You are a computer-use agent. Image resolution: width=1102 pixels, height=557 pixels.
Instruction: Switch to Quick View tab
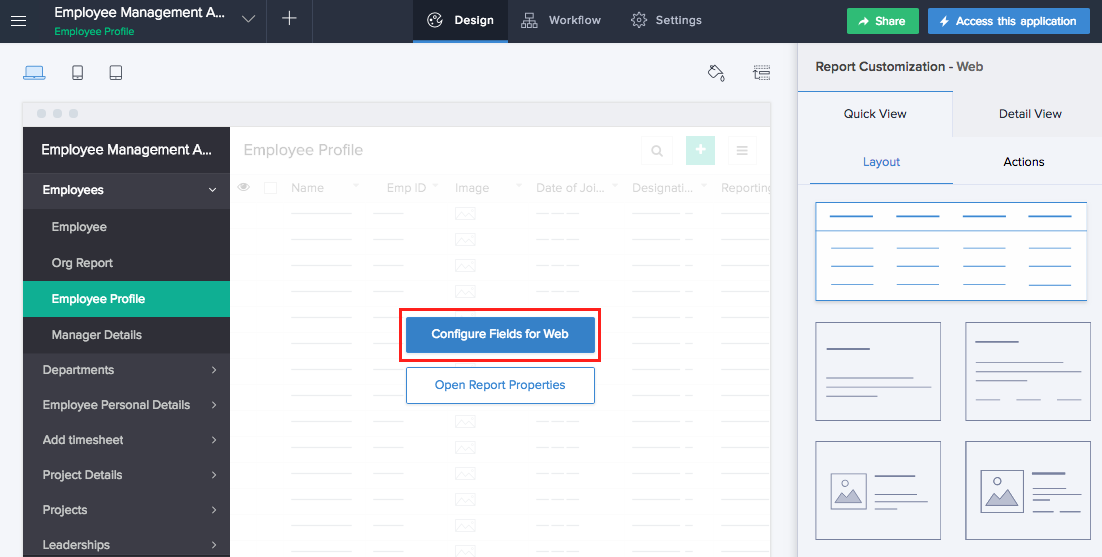tap(875, 114)
